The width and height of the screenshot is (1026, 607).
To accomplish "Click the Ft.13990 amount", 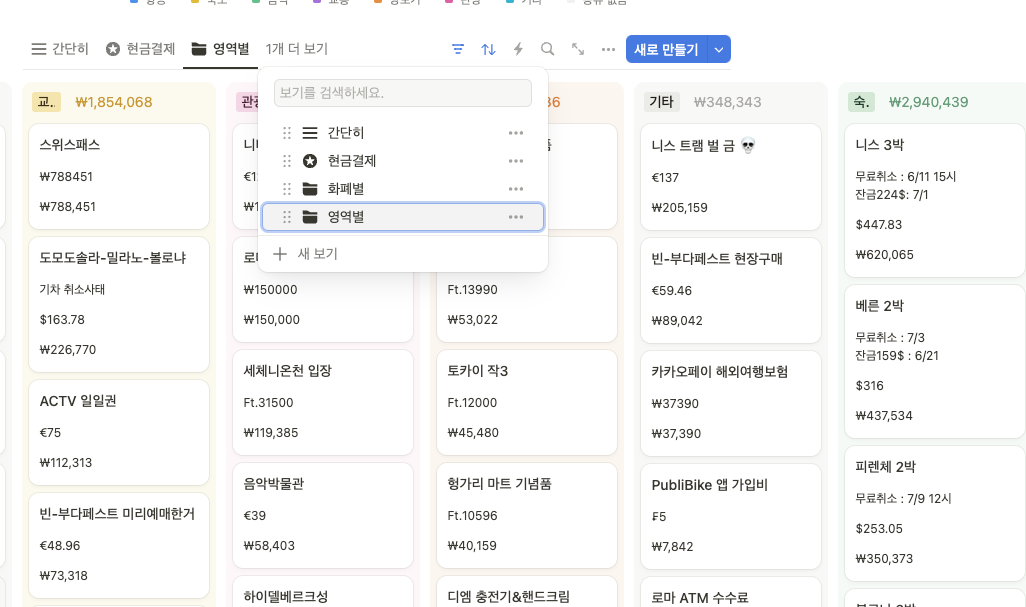I will [472, 290].
